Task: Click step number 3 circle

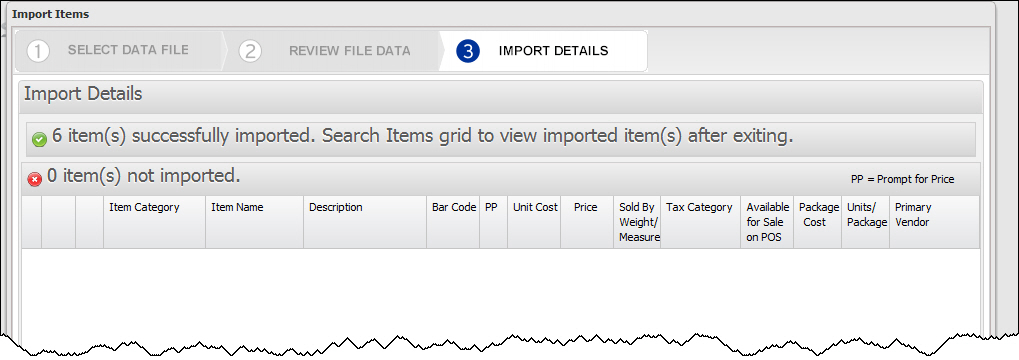Action: [468, 51]
